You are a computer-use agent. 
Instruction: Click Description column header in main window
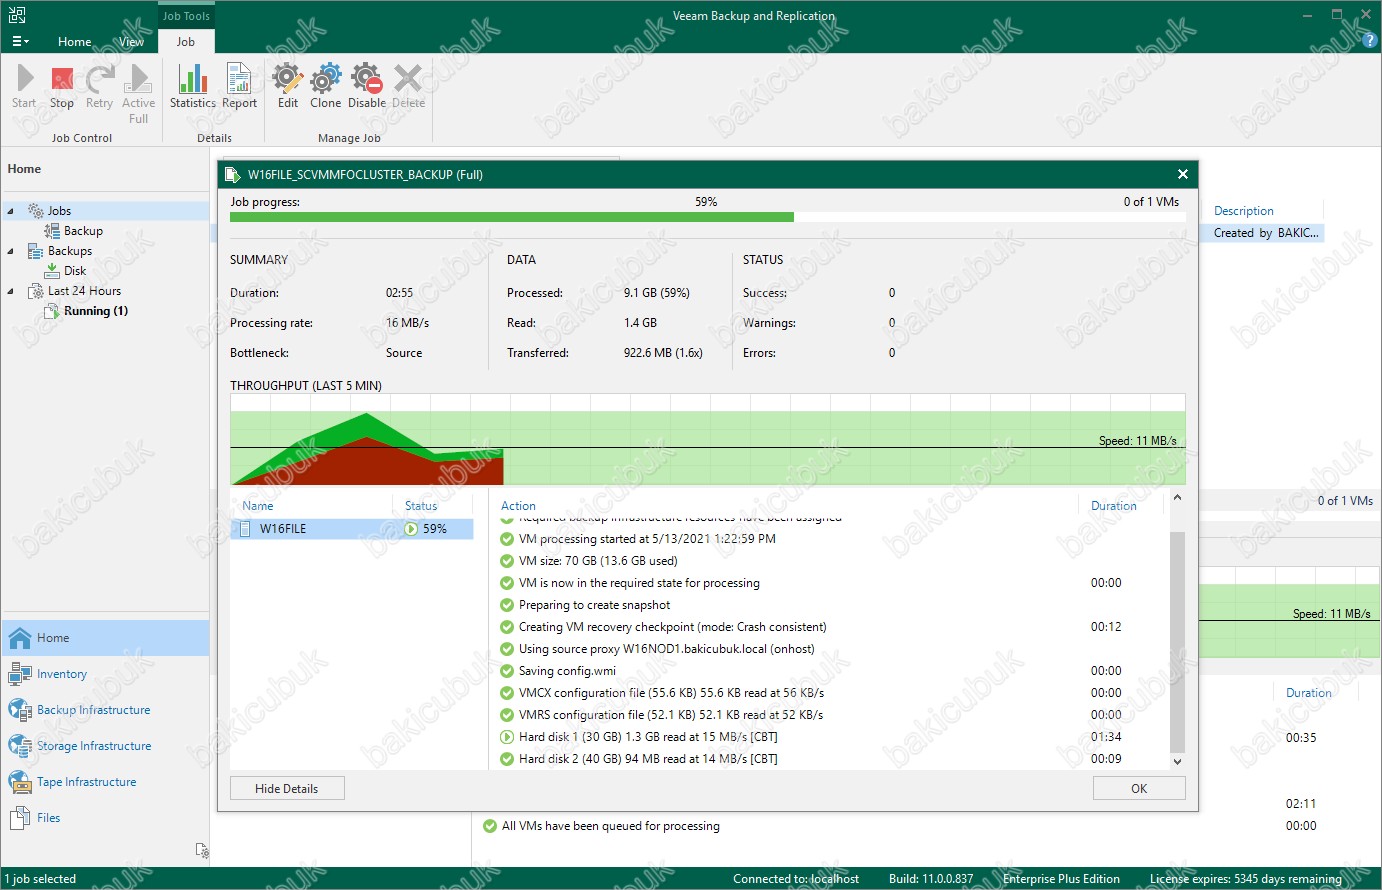click(x=1243, y=211)
